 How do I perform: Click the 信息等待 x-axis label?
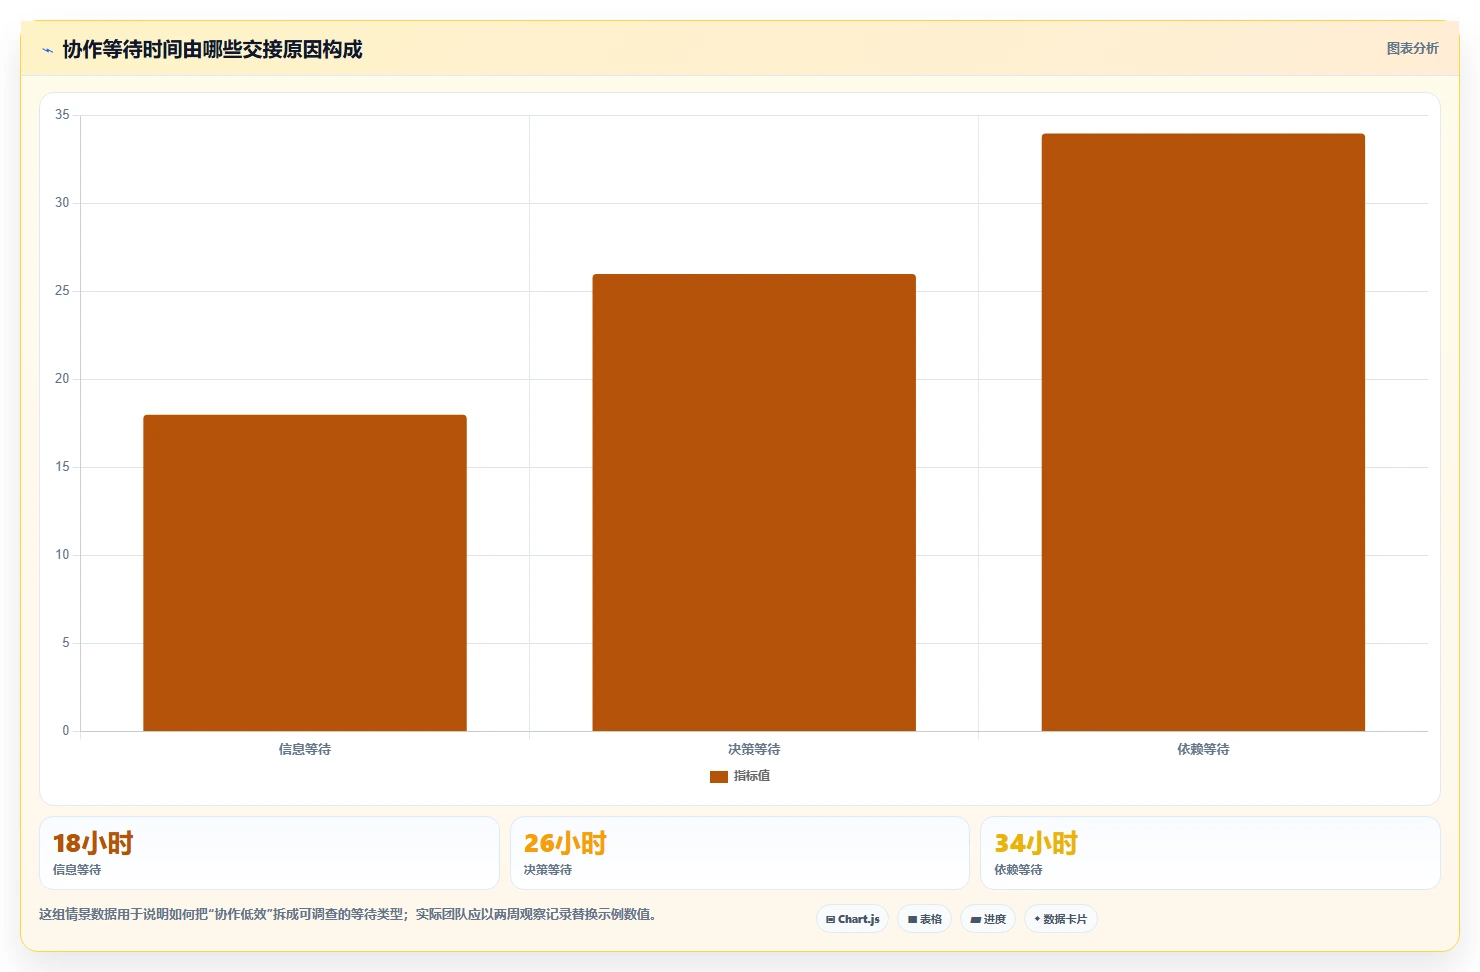click(x=305, y=749)
